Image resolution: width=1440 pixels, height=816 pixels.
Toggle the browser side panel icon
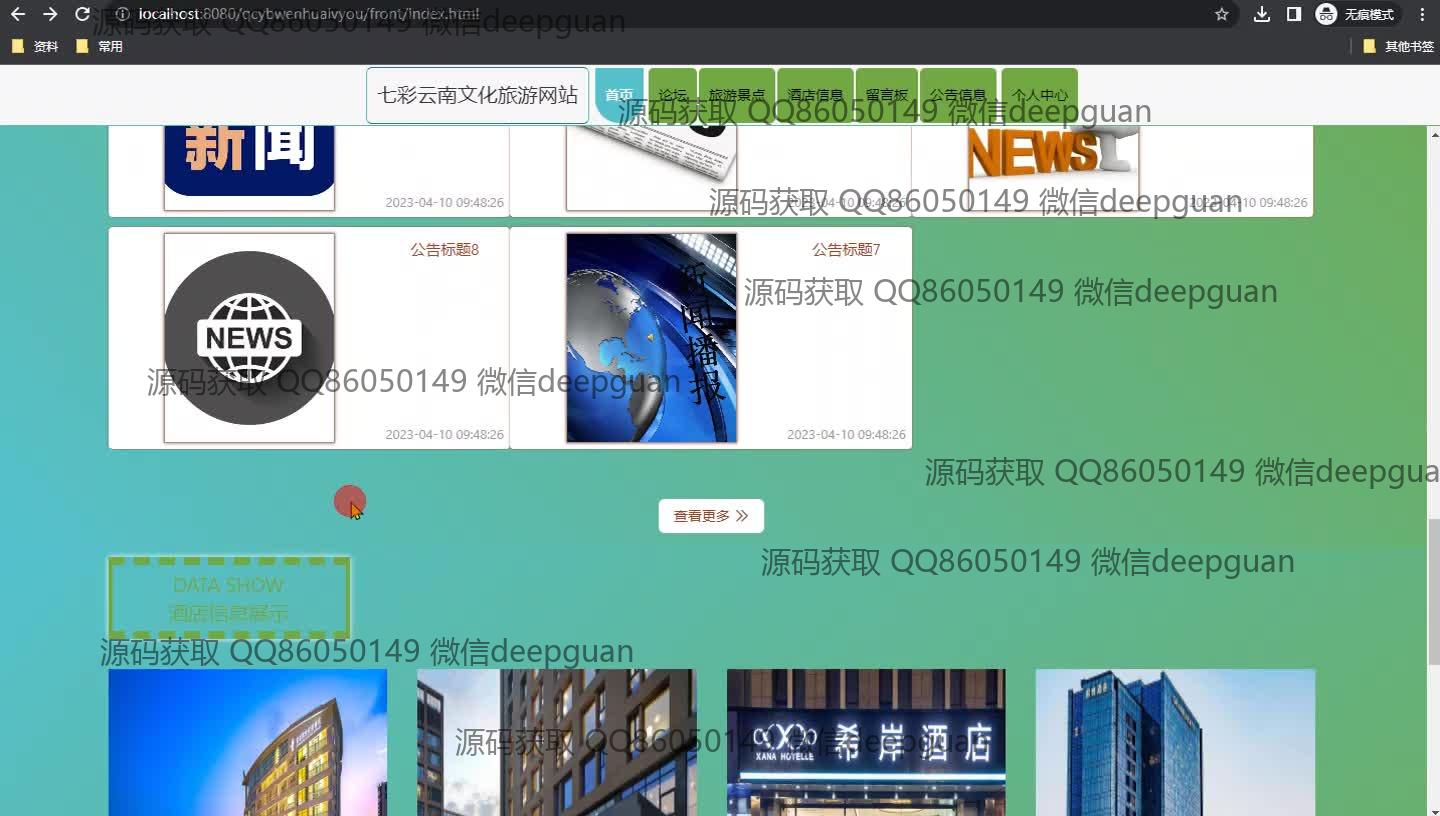(x=1294, y=14)
